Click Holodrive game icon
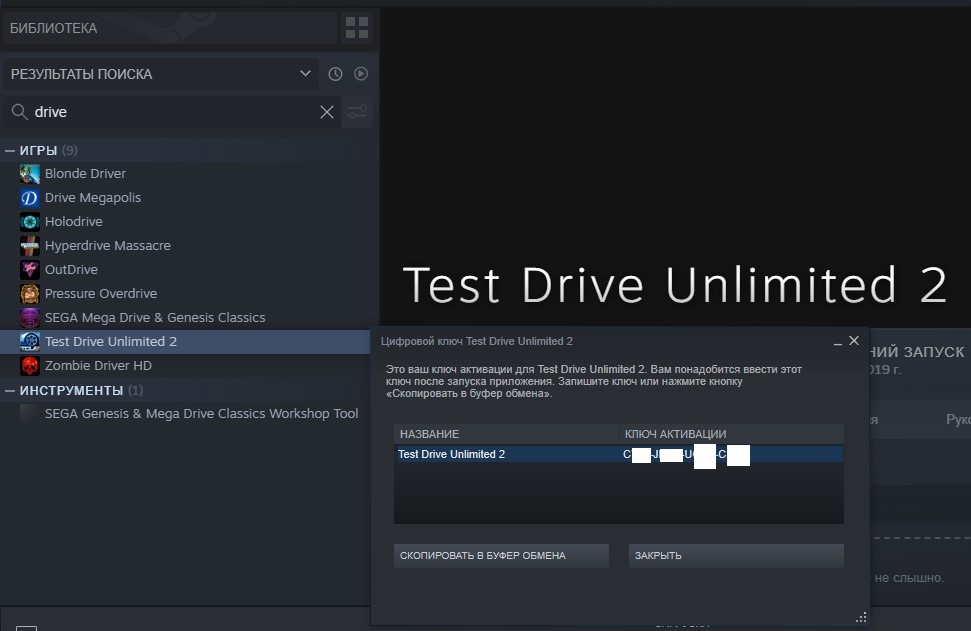The image size is (971, 631). coord(30,222)
